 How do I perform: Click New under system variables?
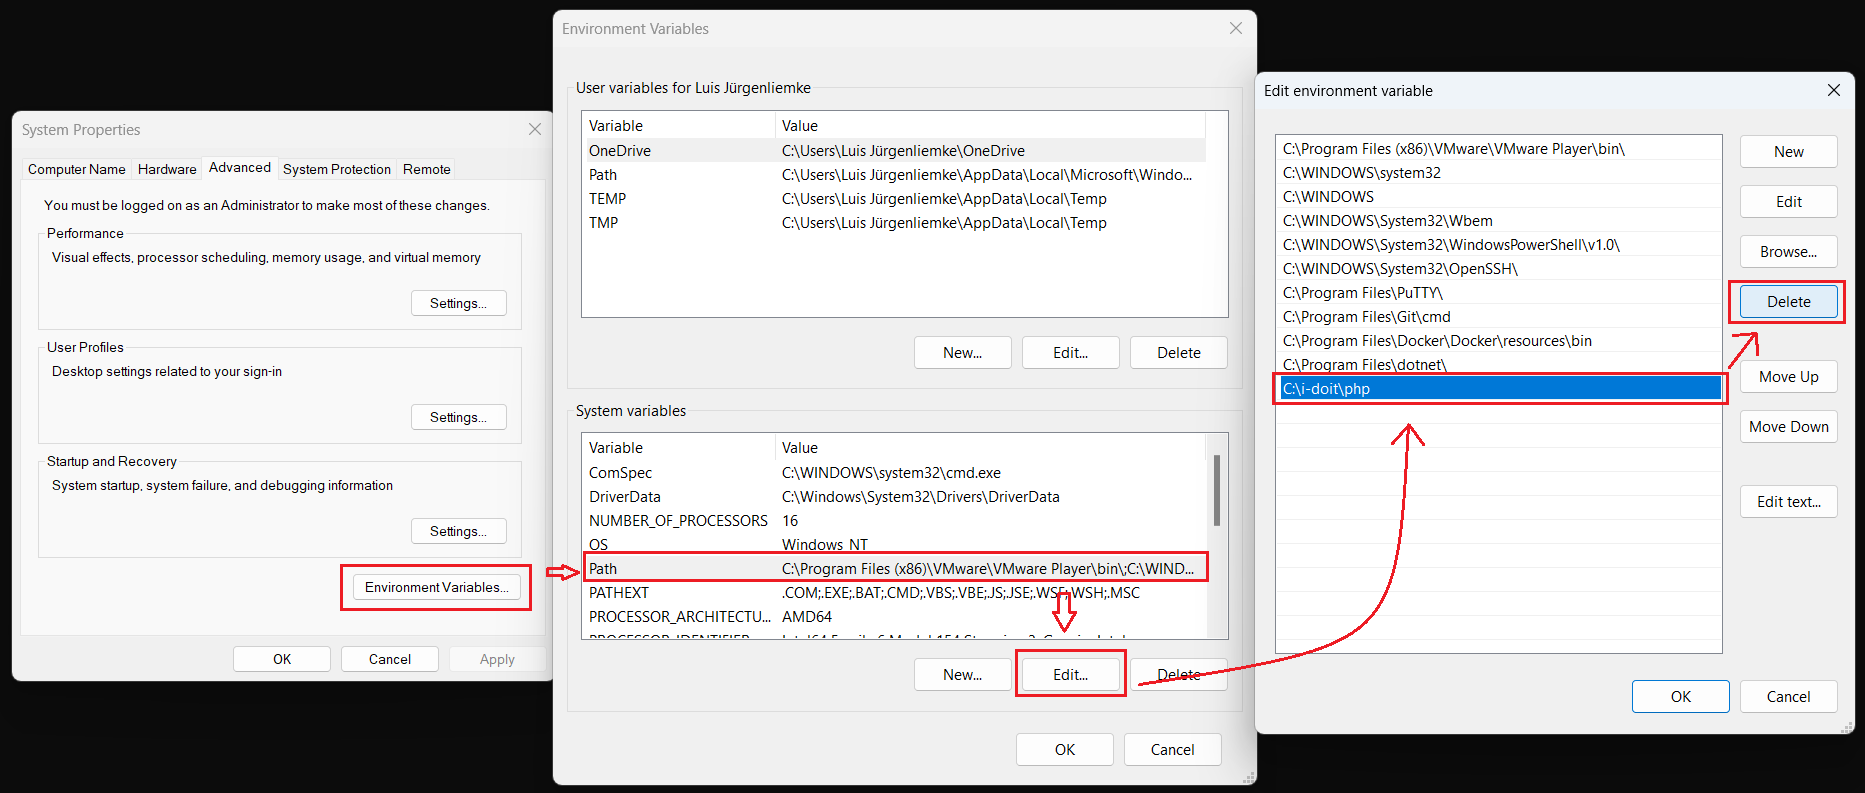pos(963,674)
